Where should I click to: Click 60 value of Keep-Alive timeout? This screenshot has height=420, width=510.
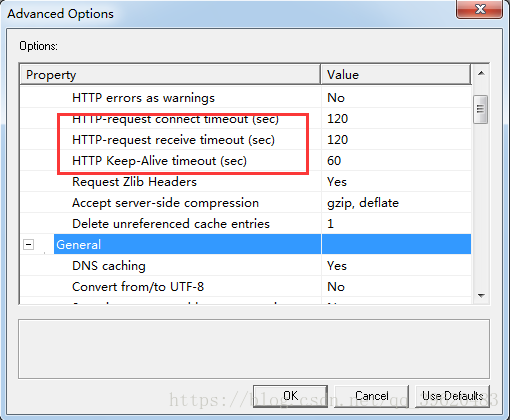(334, 161)
